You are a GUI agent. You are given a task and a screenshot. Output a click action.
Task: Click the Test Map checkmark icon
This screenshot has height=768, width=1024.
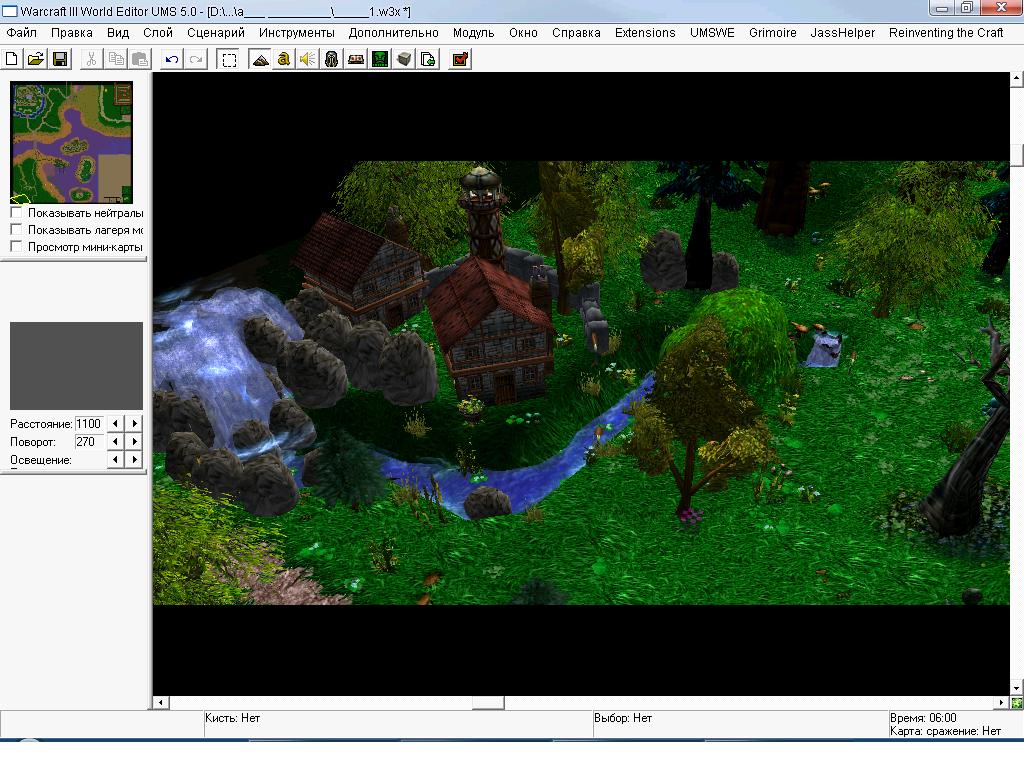point(460,59)
